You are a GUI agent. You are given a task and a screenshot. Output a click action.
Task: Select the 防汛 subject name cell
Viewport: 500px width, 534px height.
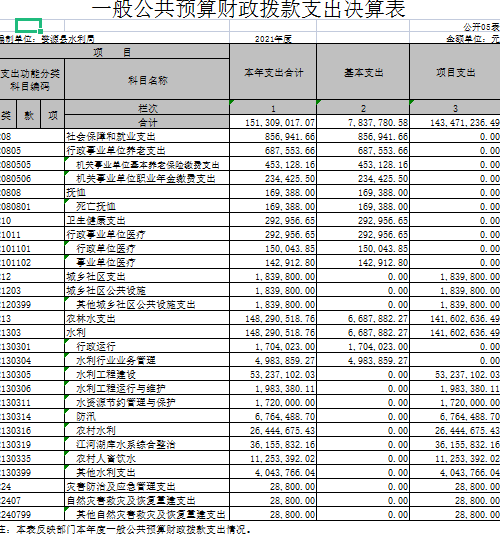[147, 417]
